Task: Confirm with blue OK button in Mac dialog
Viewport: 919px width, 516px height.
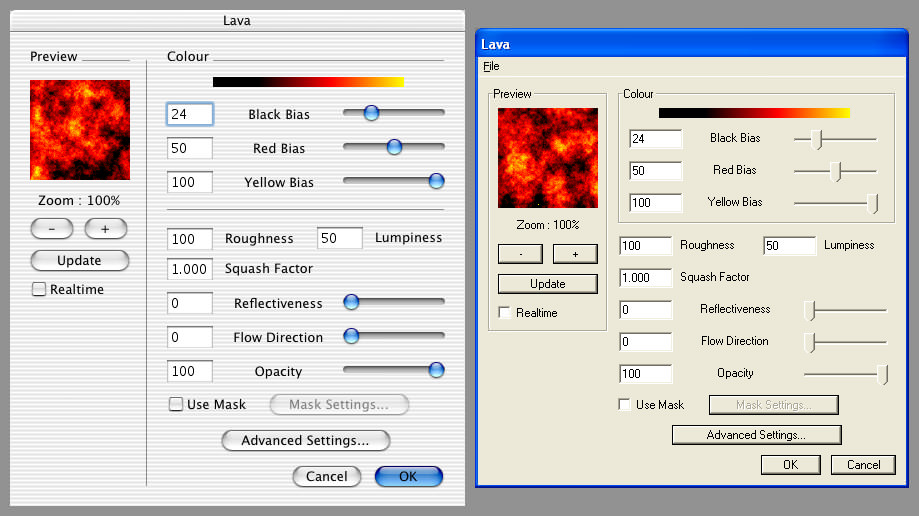Action: pos(409,476)
